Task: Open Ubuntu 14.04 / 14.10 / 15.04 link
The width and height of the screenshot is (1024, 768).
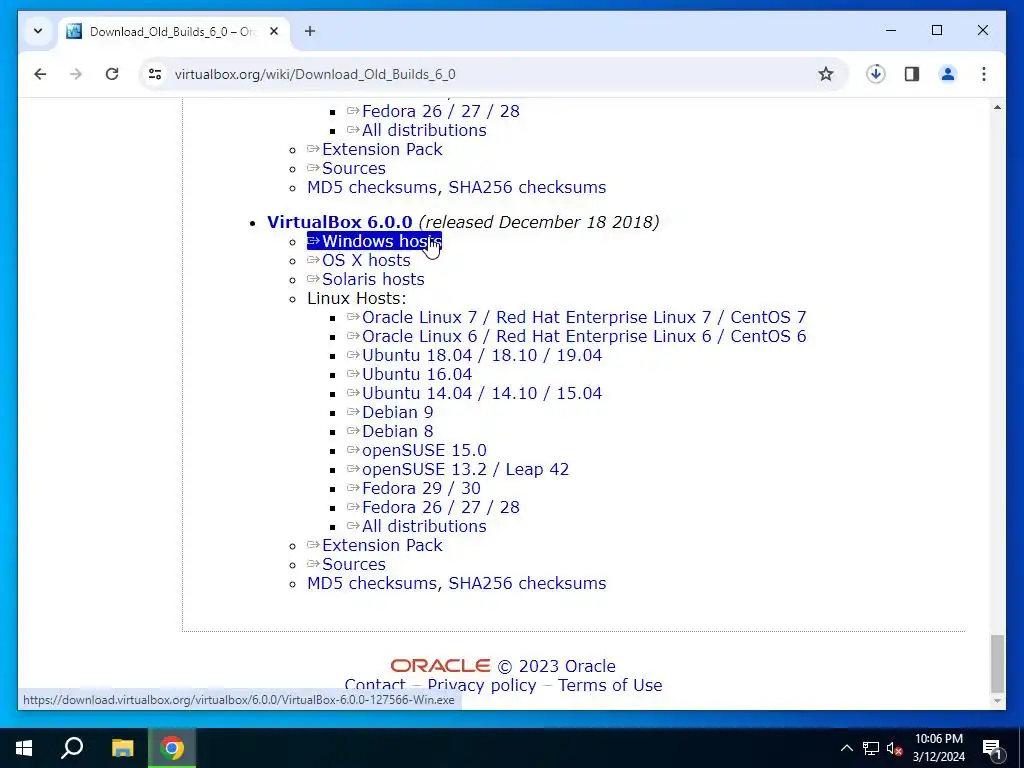Action: (x=475, y=392)
